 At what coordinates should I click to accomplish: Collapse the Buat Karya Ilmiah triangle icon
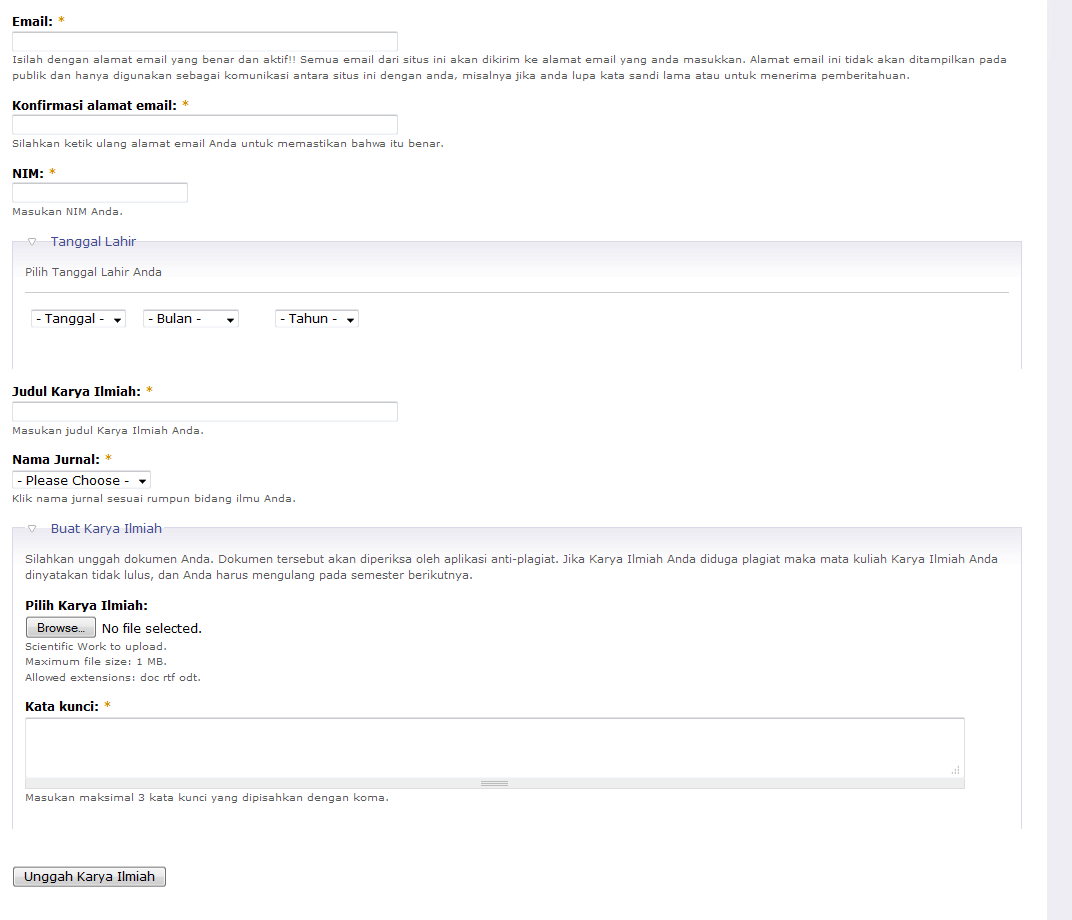pos(32,529)
